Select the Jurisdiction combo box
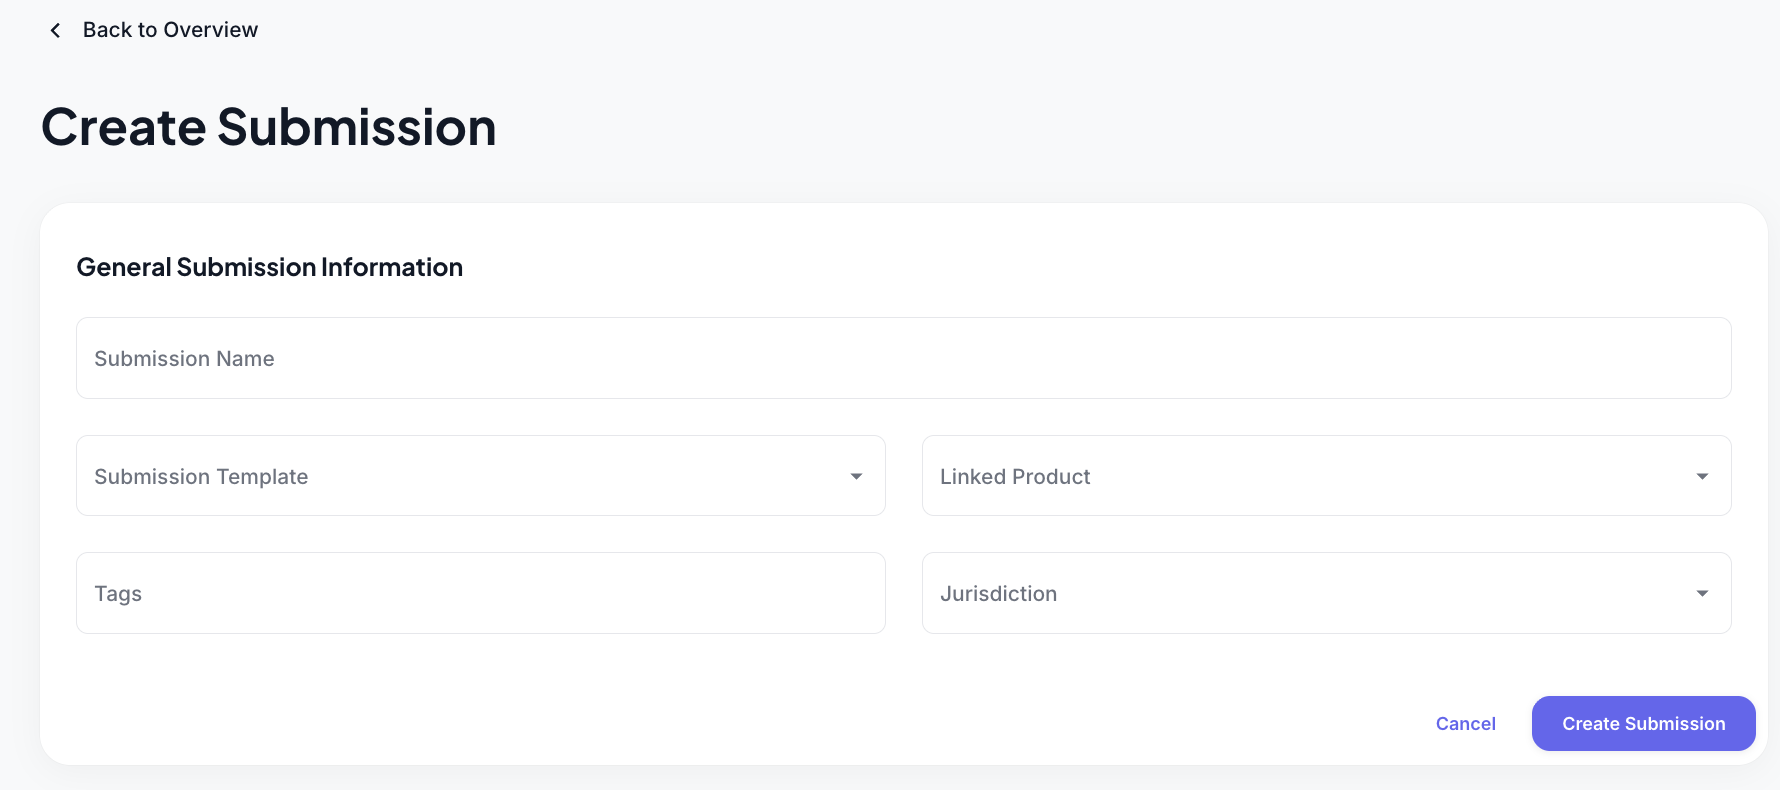The width and height of the screenshot is (1780, 790). pos(1326,593)
